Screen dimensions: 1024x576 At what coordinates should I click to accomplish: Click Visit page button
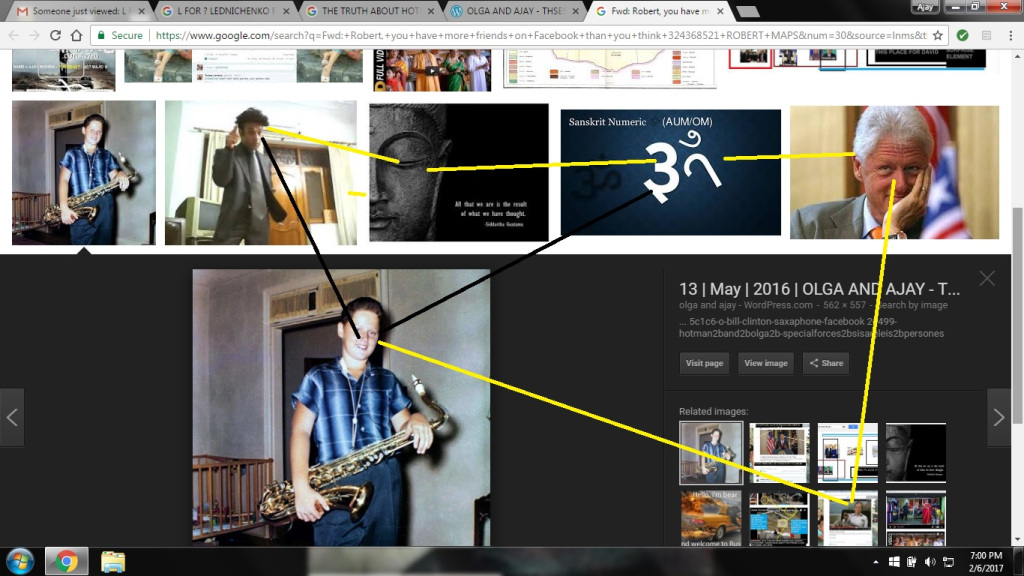tap(704, 363)
